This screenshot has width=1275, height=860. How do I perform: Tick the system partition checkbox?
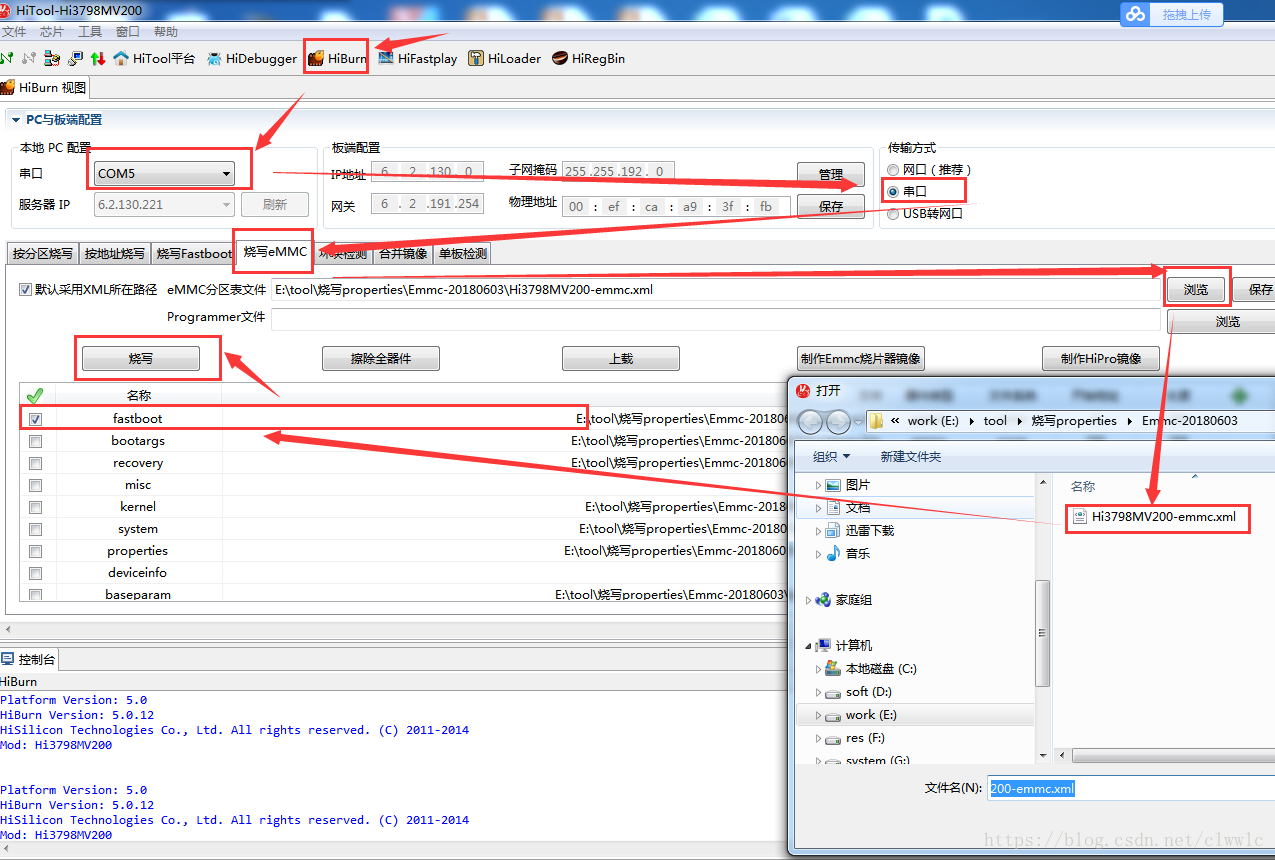[36, 529]
